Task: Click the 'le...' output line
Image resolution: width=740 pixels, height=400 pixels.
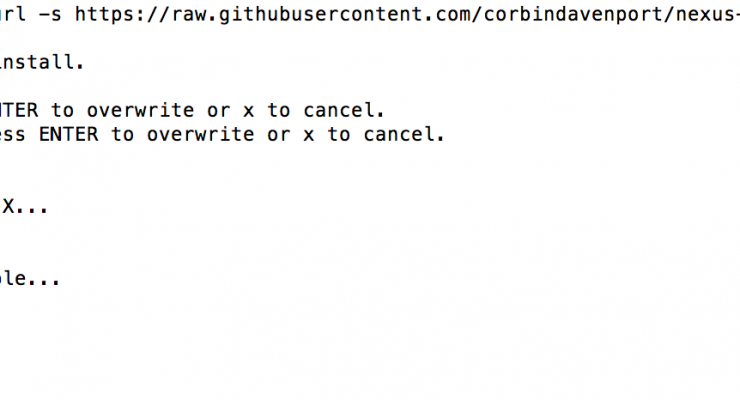Action: [30, 277]
